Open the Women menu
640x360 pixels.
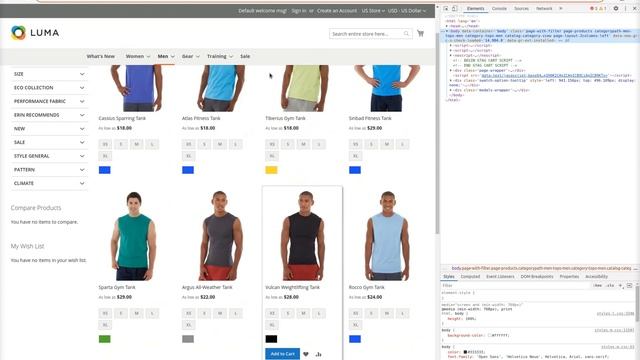(x=138, y=56)
